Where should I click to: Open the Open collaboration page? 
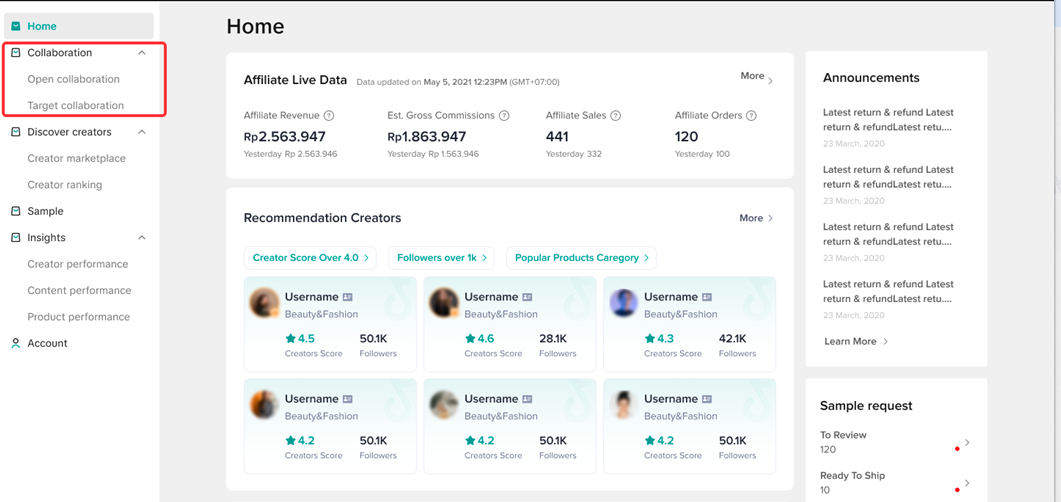point(73,79)
